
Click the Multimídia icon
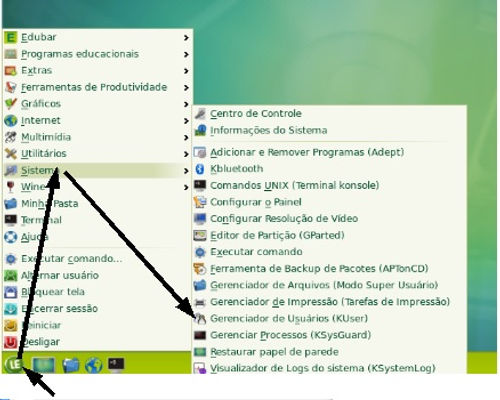(x=11, y=137)
